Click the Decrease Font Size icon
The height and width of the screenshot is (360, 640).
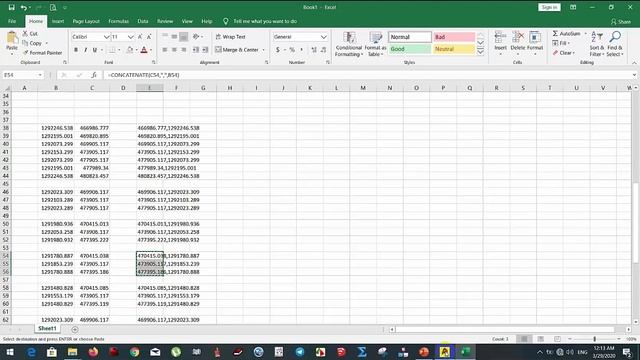coord(149,37)
